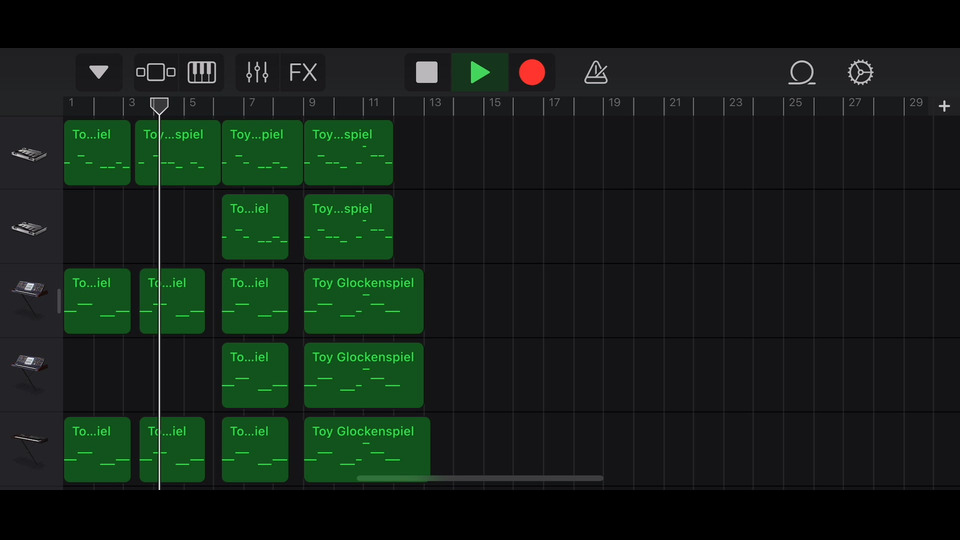Open track controls mixer sliders
960x540 pixels.
257,72
